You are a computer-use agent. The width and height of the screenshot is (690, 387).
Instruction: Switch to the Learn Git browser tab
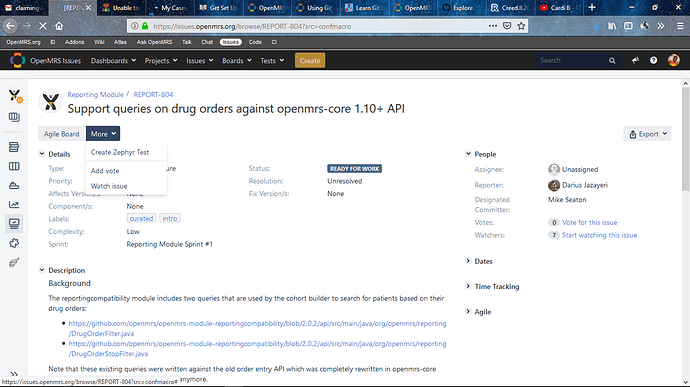(363, 7)
